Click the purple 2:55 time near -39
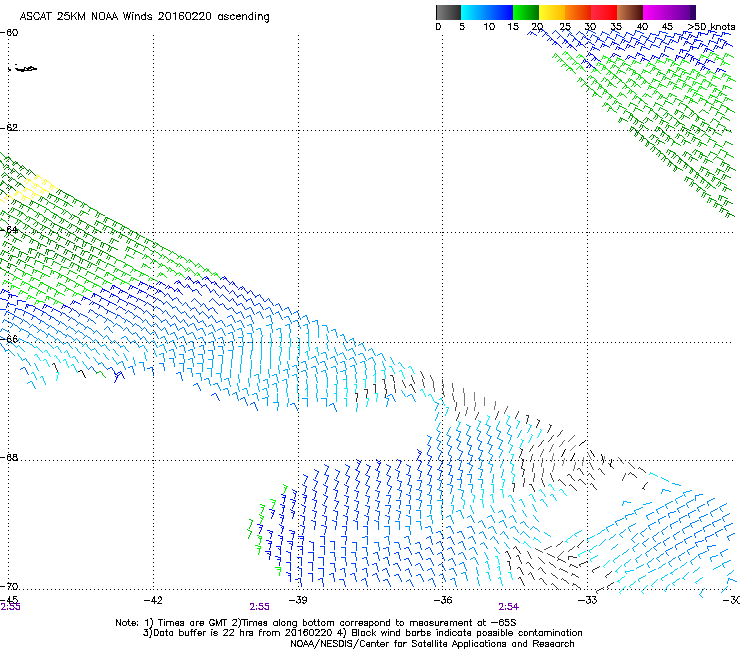The height and width of the screenshot is (650, 740). pyautogui.click(x=260, y=607)
